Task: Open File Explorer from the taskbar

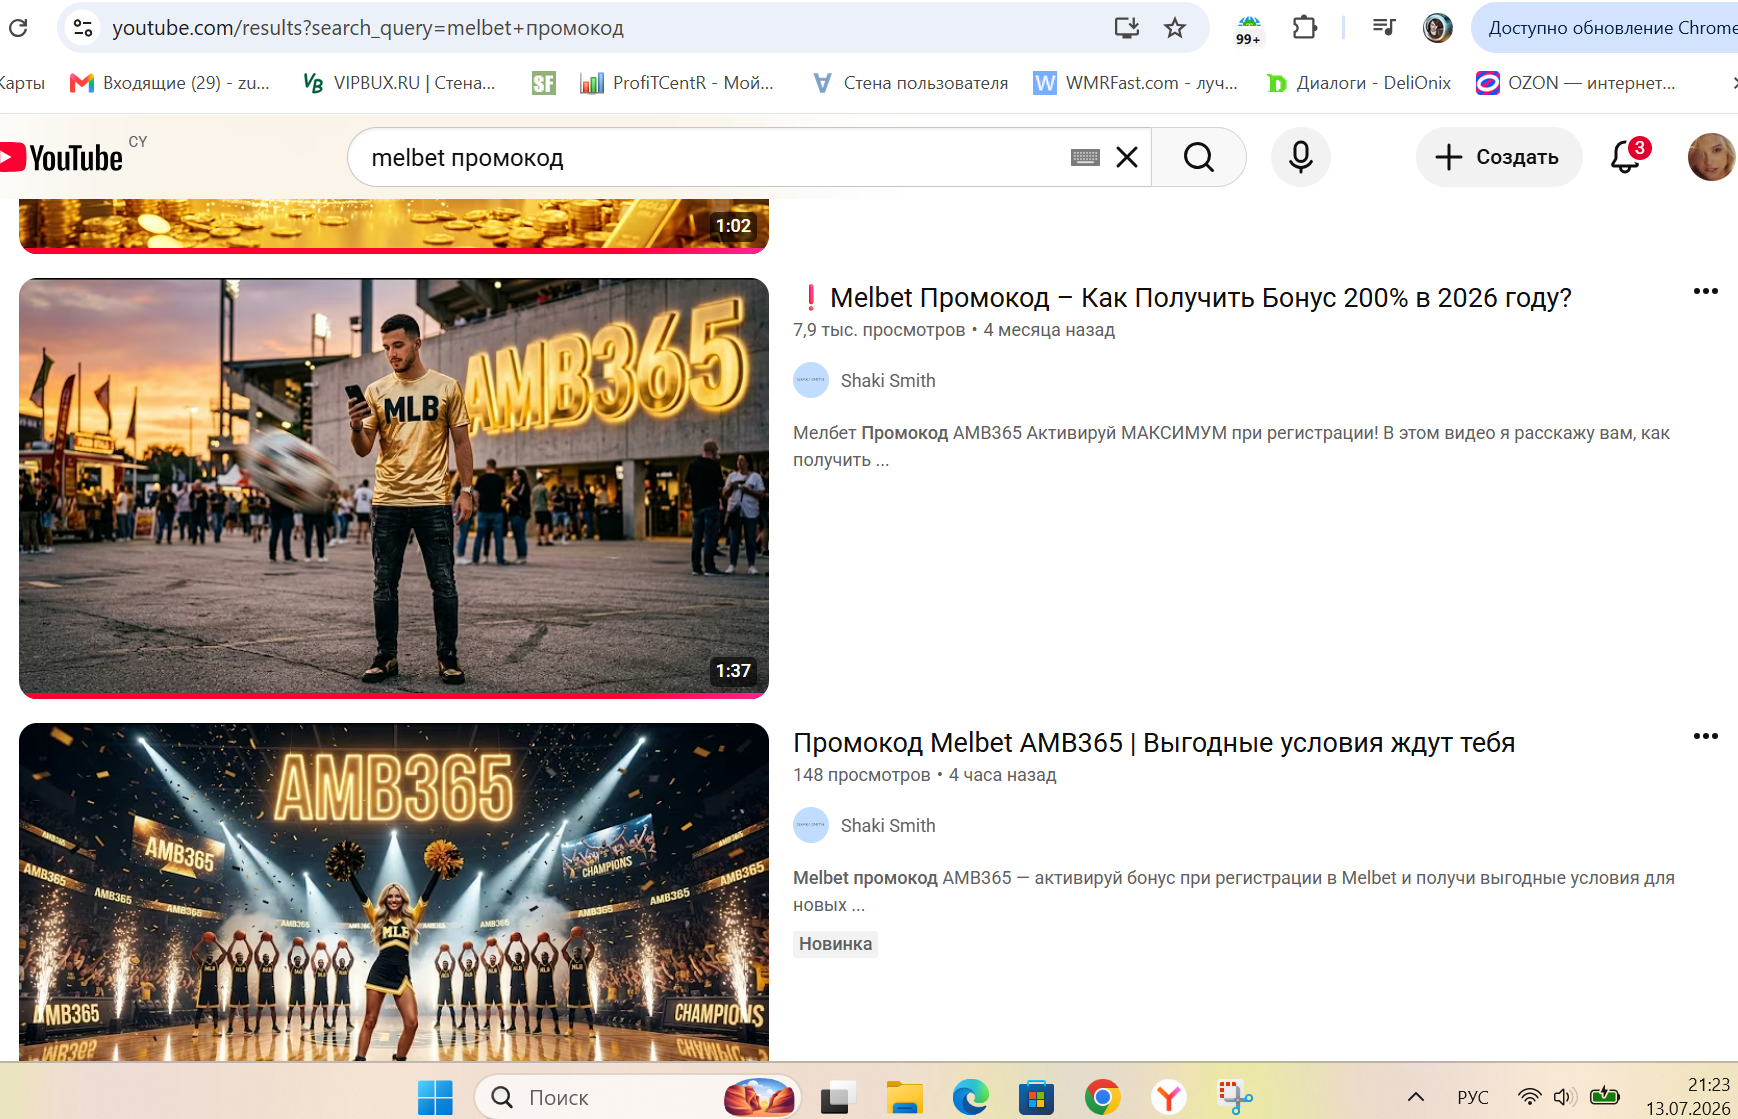Action: click(x=905, y=1097)
